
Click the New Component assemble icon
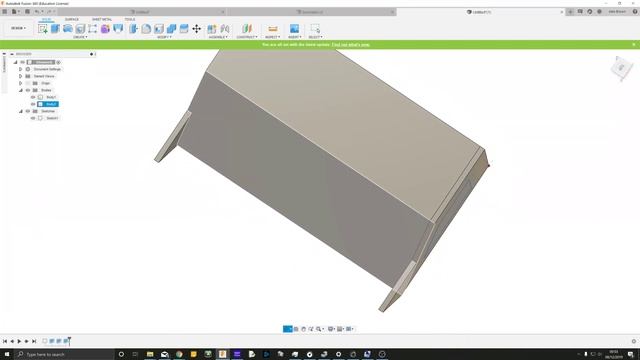(212, 29)
